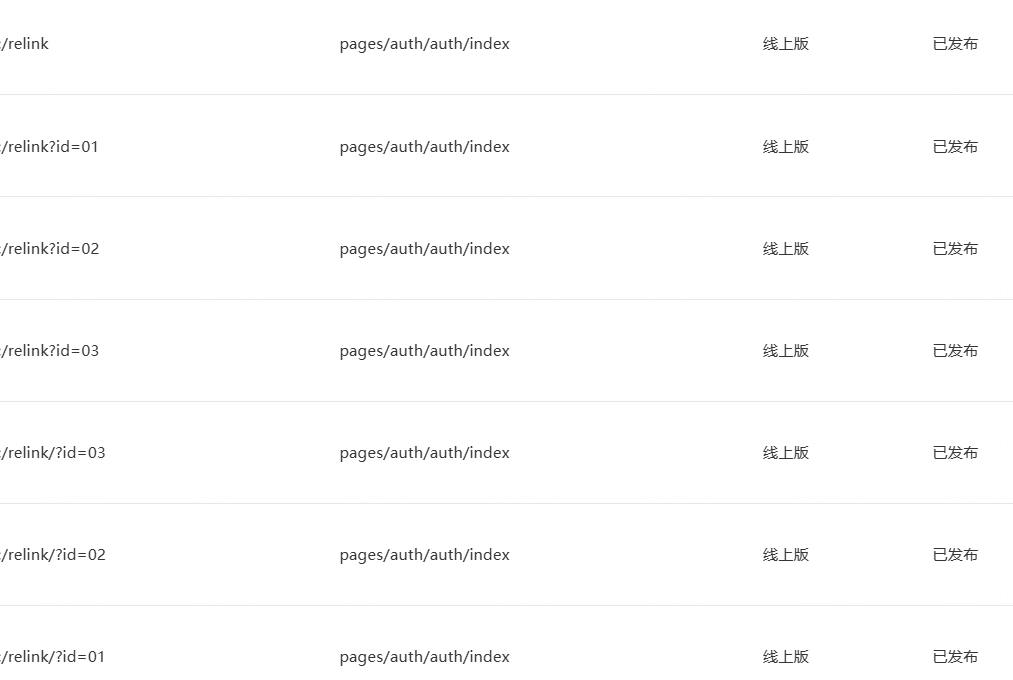Select page path in the /relink/?id=02 row
This screenshot has width=1013, height=680.
point(424,555)
